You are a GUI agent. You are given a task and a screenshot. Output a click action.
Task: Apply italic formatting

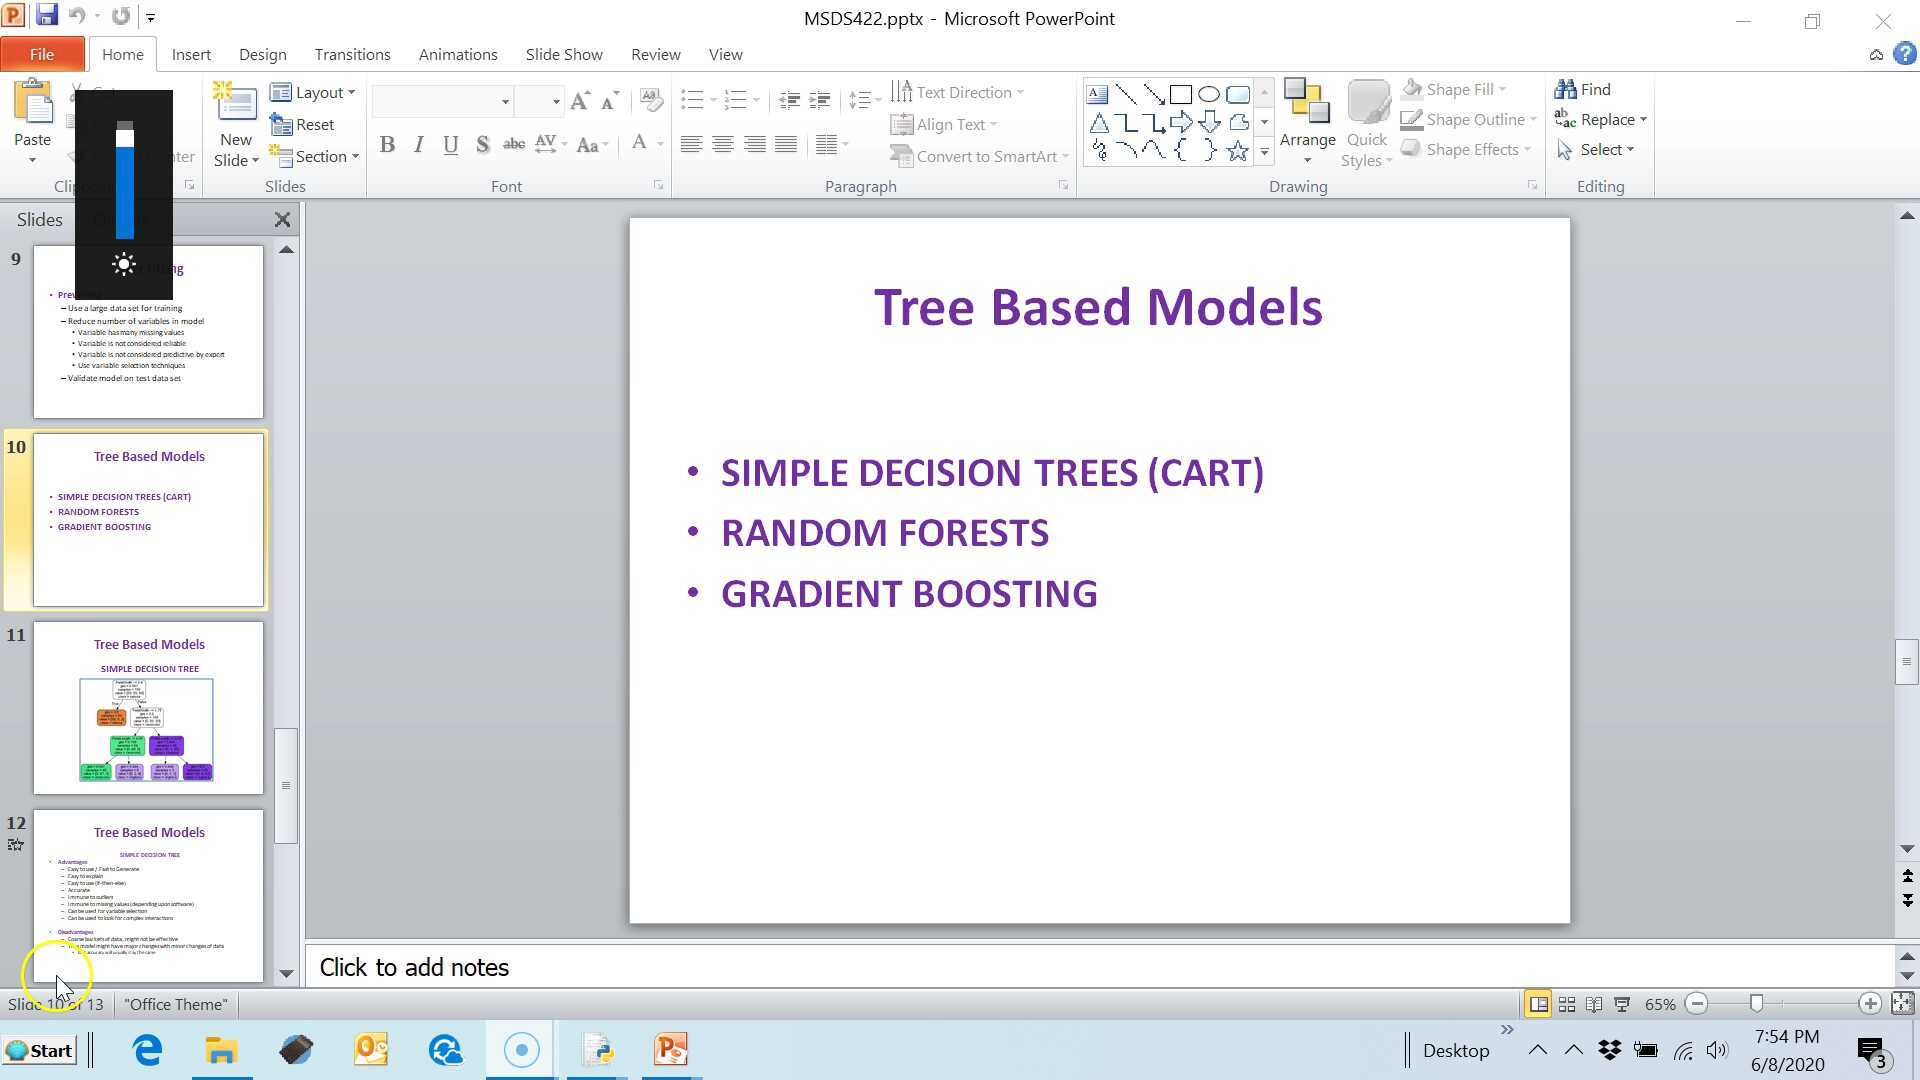point(418,144)
